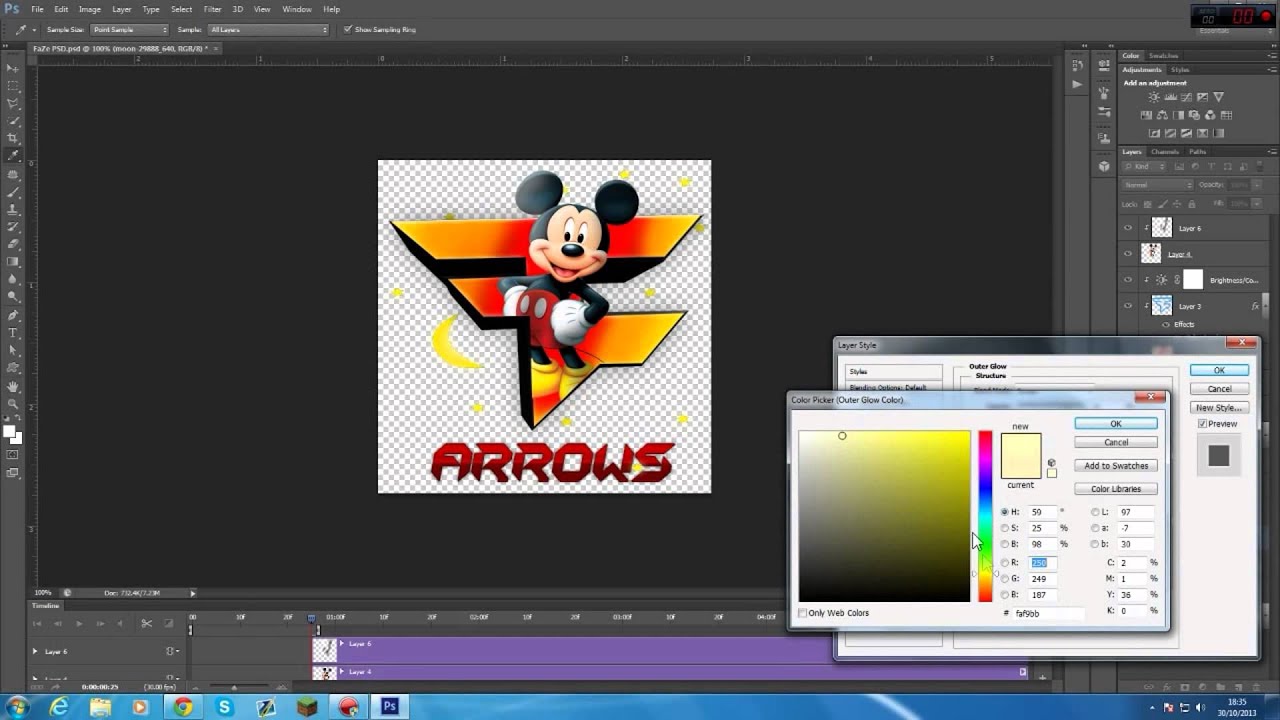This screenshot has width=1280, height=720.
Task: Select the Move tool
Action: 13,68
